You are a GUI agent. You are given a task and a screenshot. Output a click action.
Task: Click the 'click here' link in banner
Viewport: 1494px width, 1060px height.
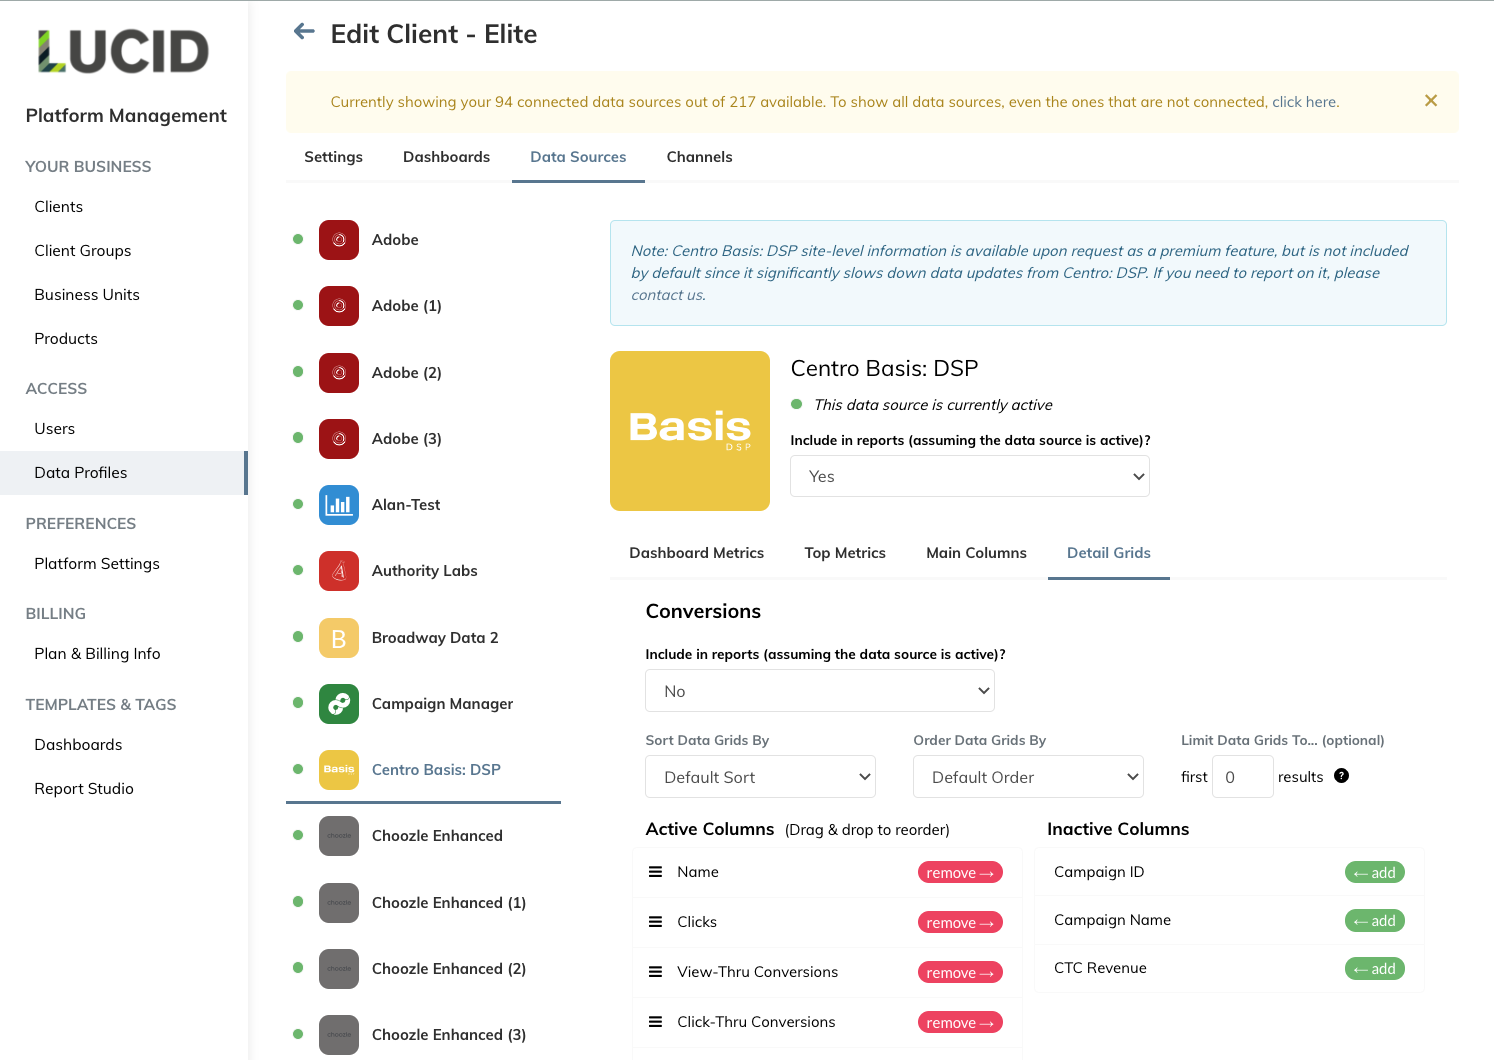pos(1304,102)
